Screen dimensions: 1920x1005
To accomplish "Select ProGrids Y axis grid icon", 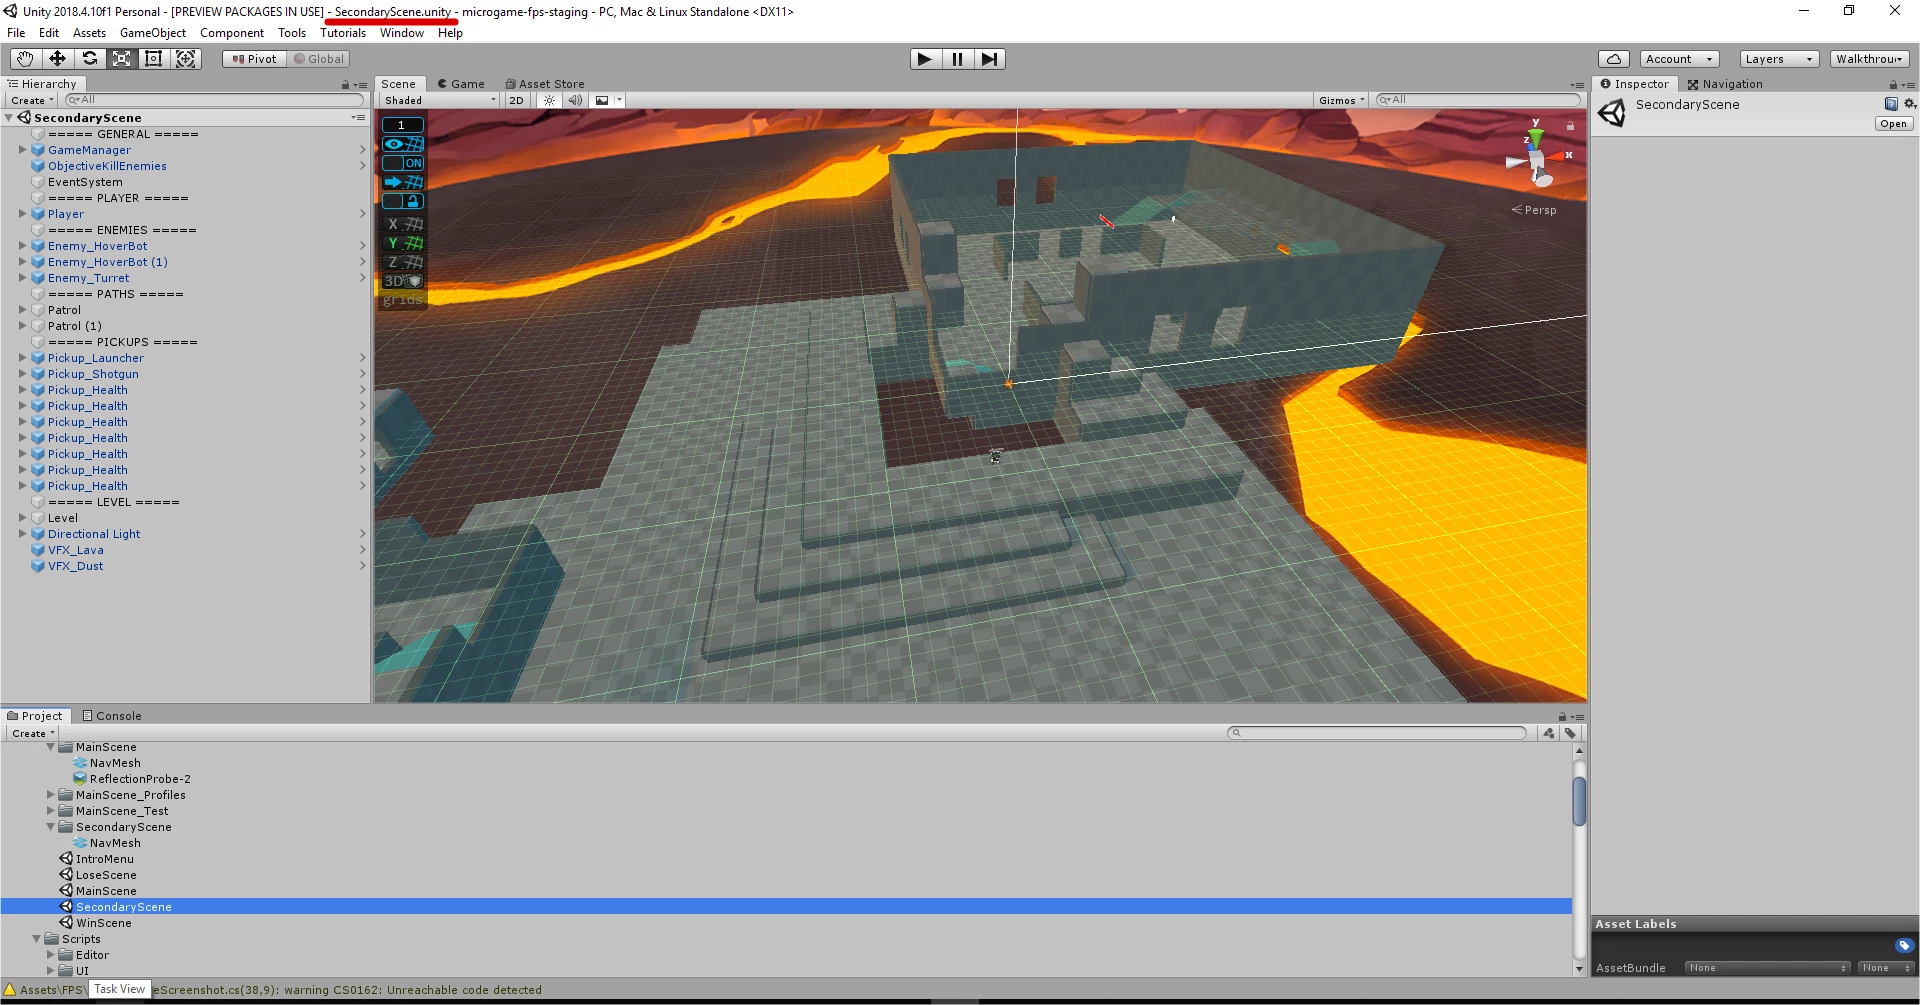I will [403, 243].
